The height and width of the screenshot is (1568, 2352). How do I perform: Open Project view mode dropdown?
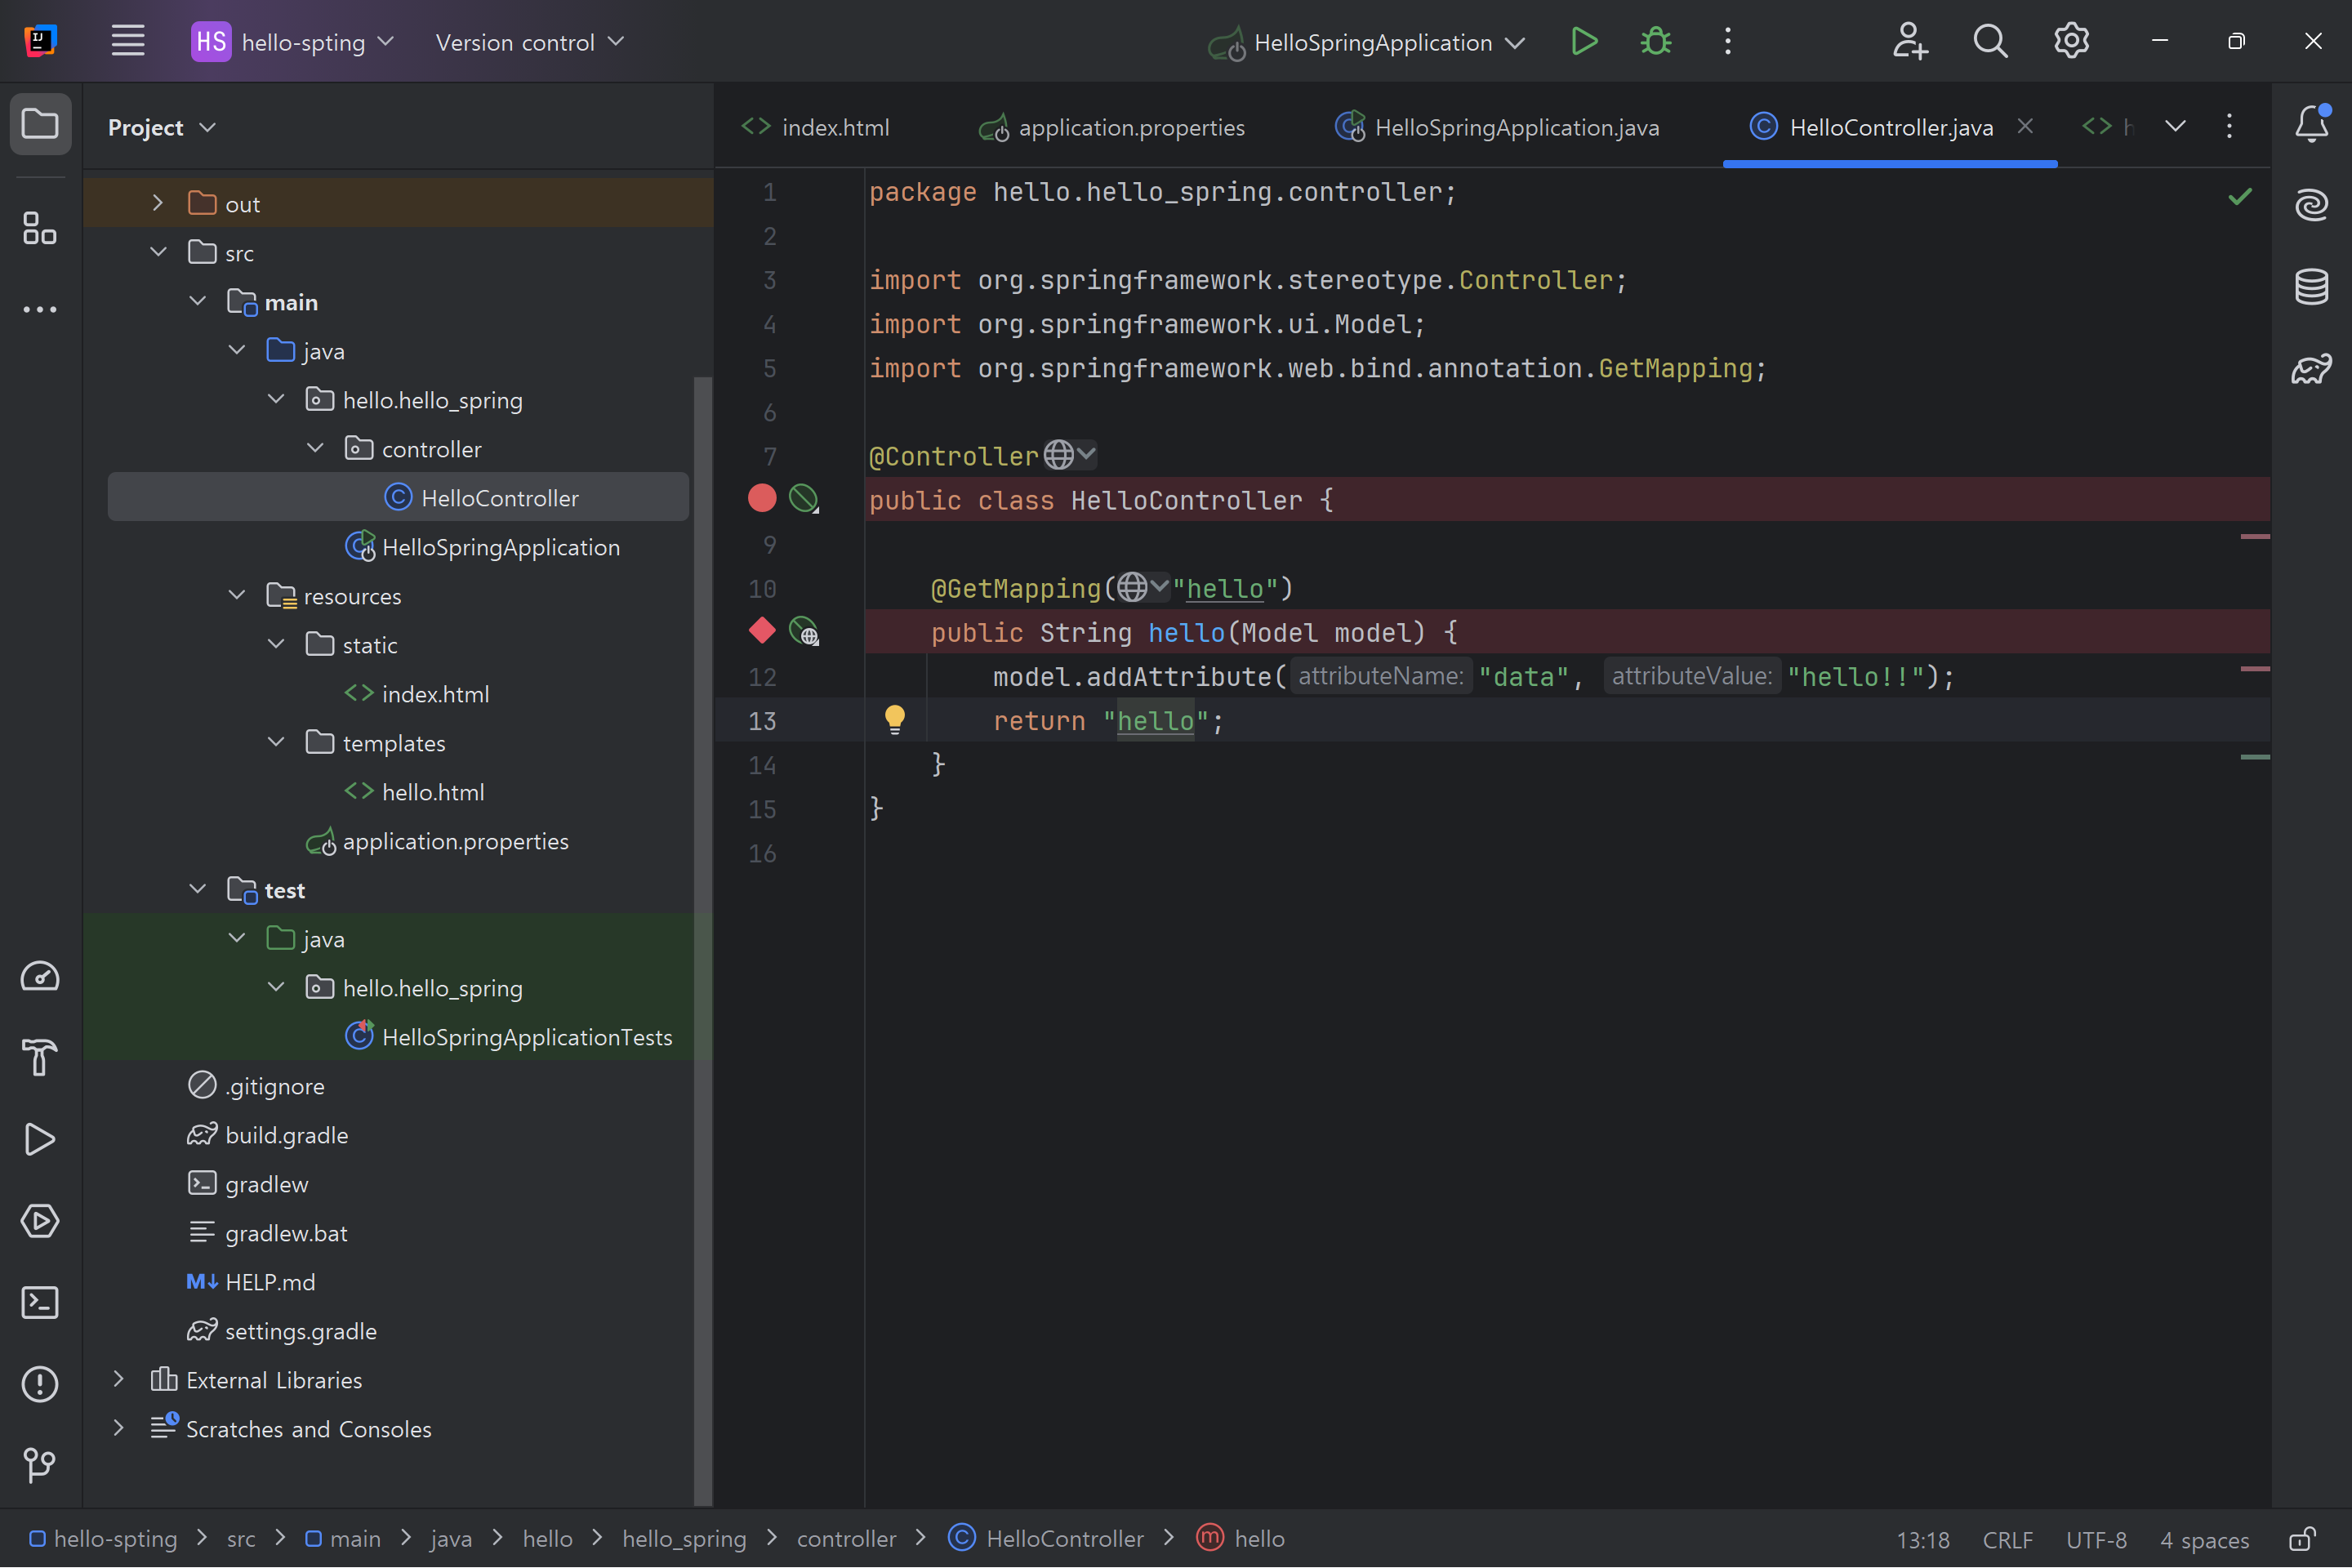[162, 127]
